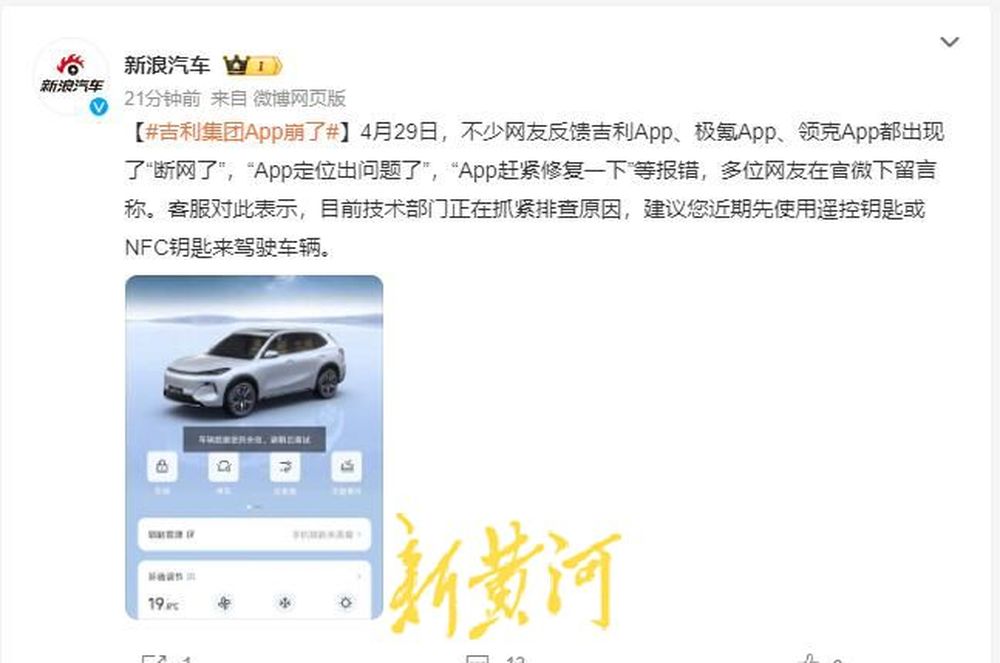Open the attached car app screenshot

[x=254, y=447]
